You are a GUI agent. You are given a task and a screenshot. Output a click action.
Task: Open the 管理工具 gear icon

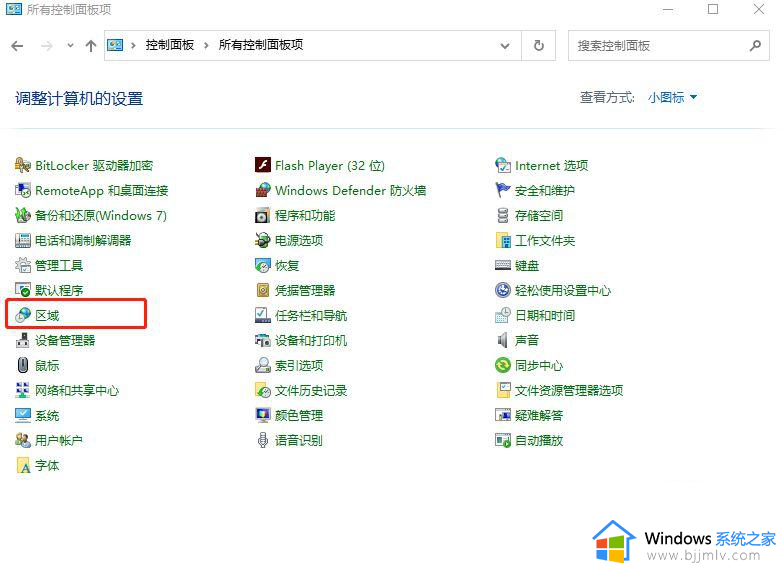point(23,265)
